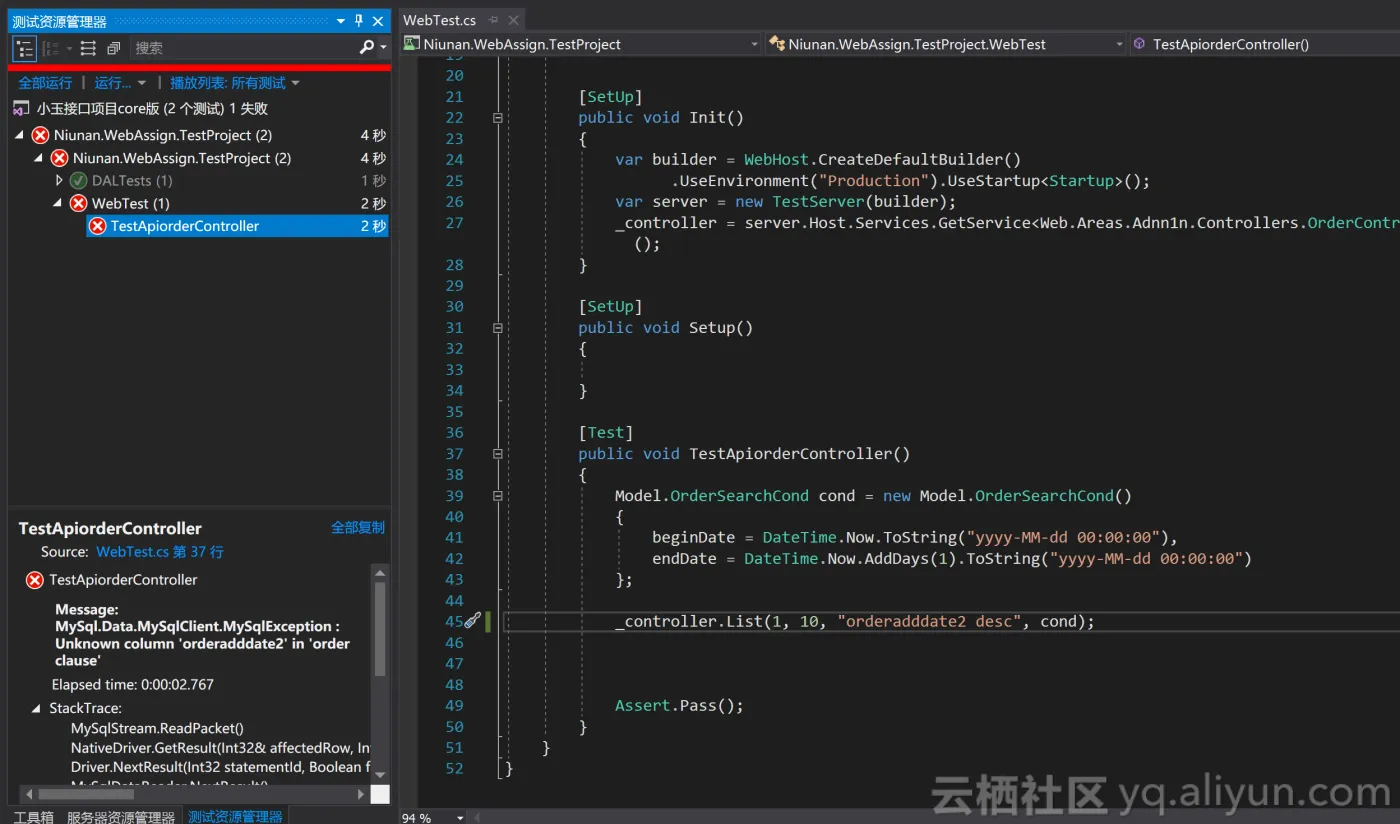Click the group-by-project icon next to the search box

(112, 47)
